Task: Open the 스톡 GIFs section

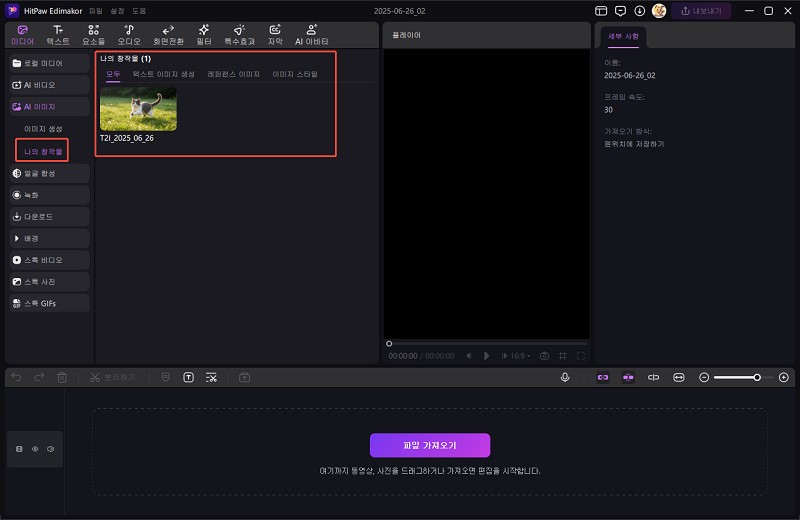Action: click(x=49, y=303)
